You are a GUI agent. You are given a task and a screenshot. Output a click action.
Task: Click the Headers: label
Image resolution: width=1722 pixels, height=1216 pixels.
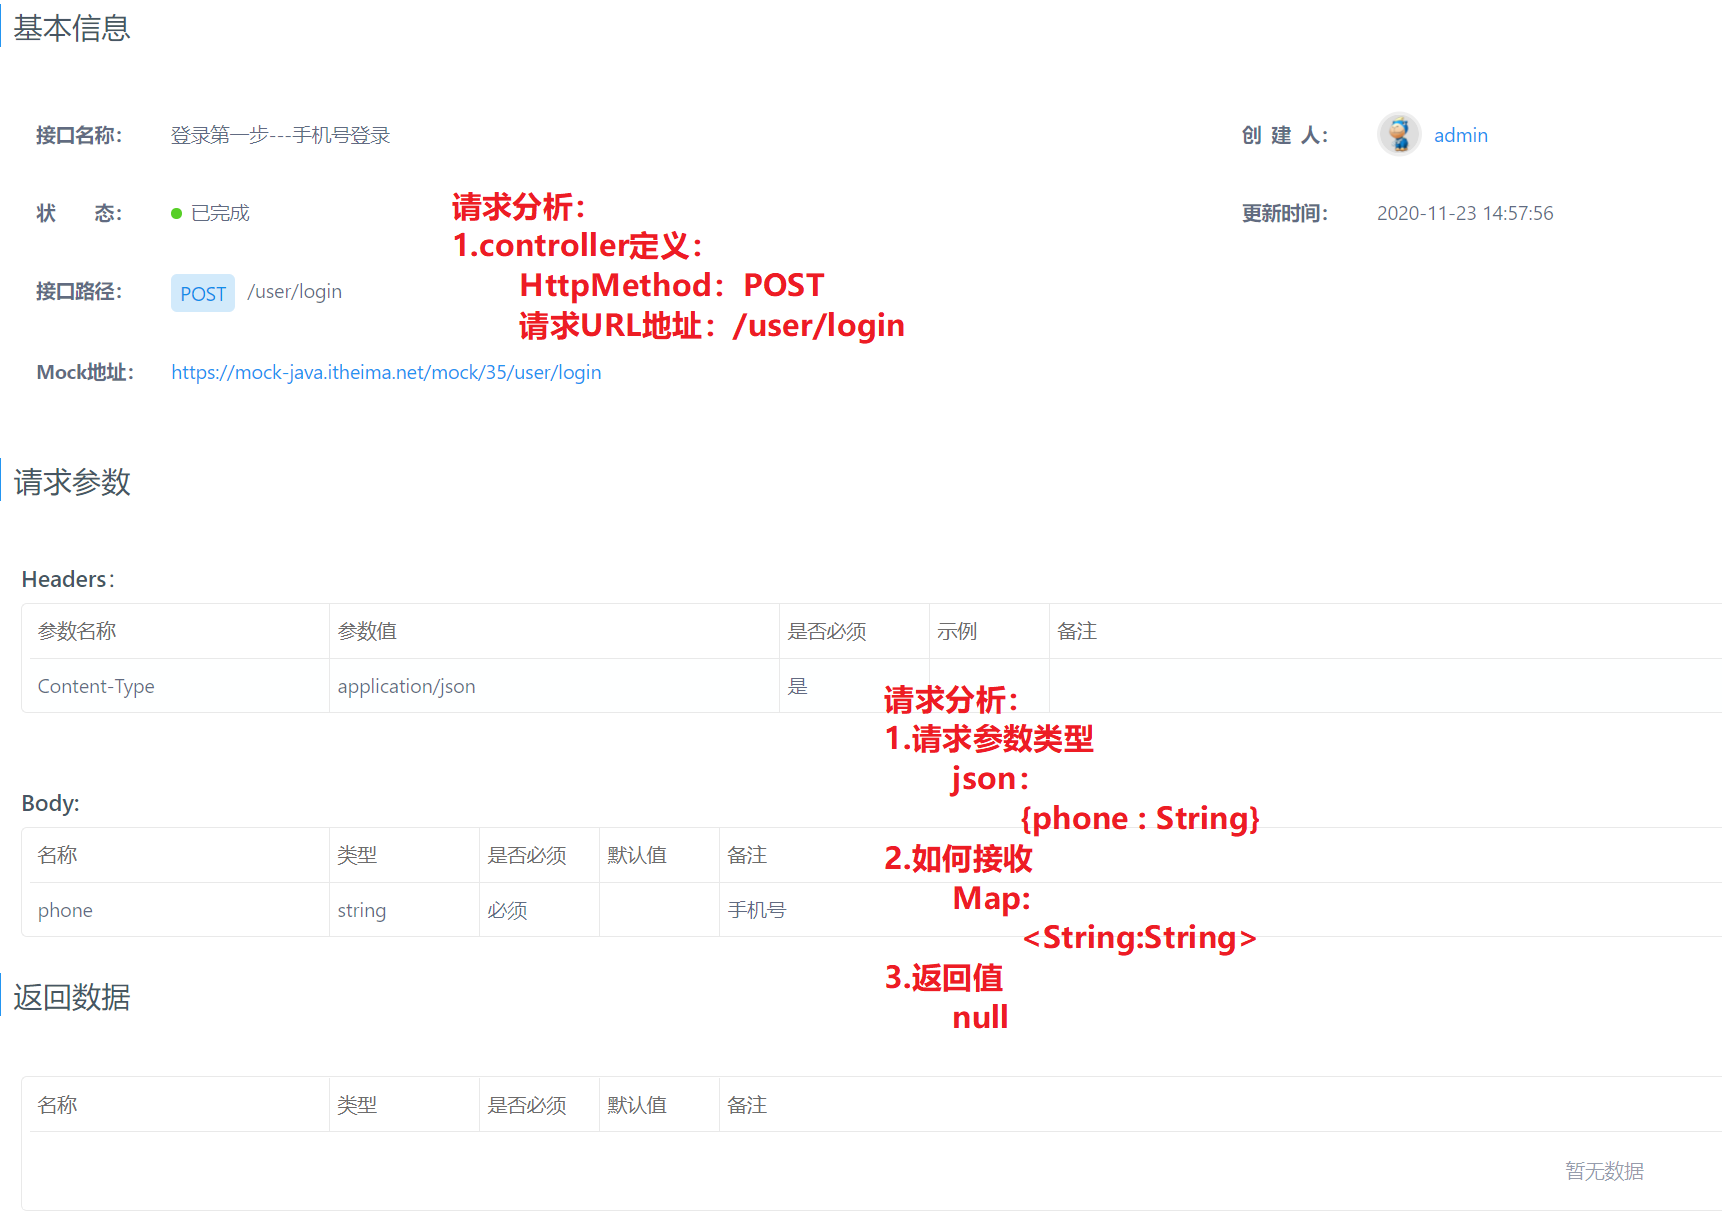pyautogui.click(x=68, y=579)
